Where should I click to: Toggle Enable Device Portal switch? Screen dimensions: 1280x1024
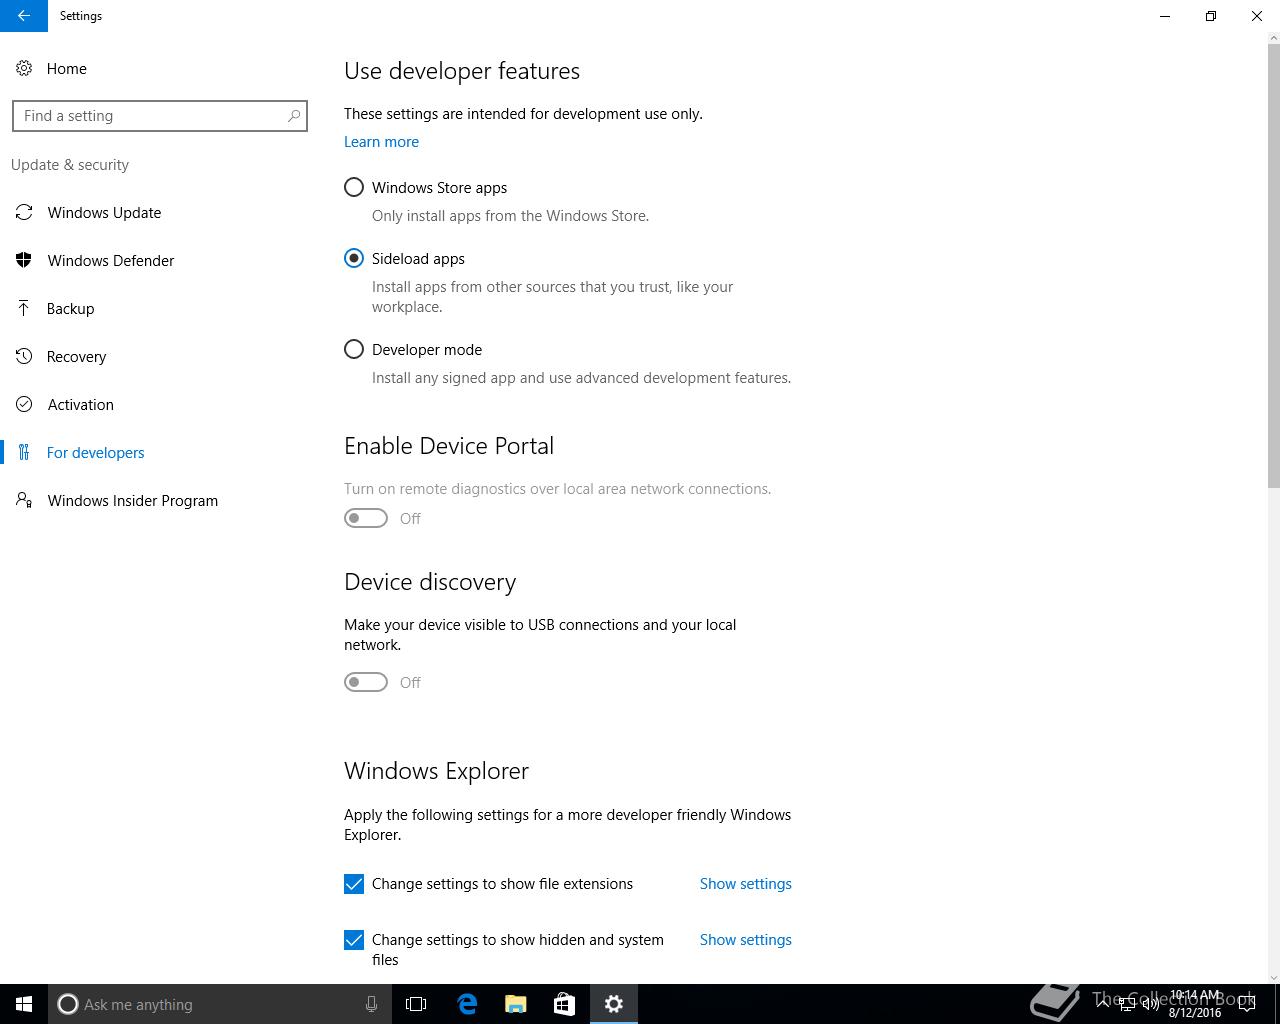[x=366, y=518]
